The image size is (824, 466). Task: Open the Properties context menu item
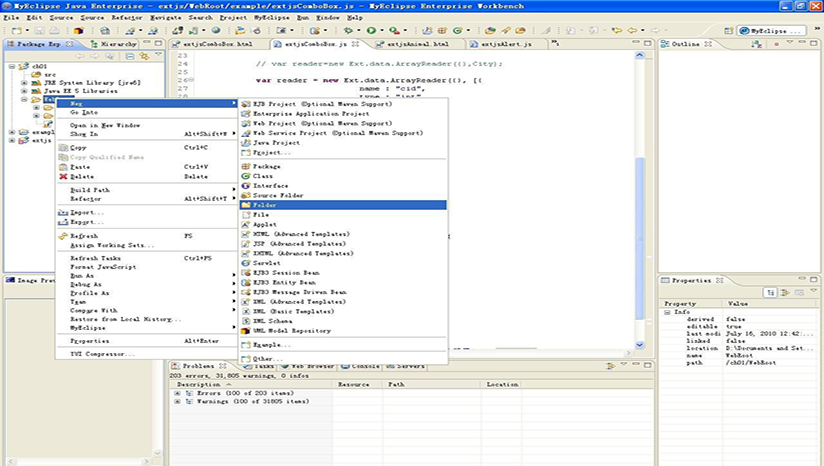point(89,341)
